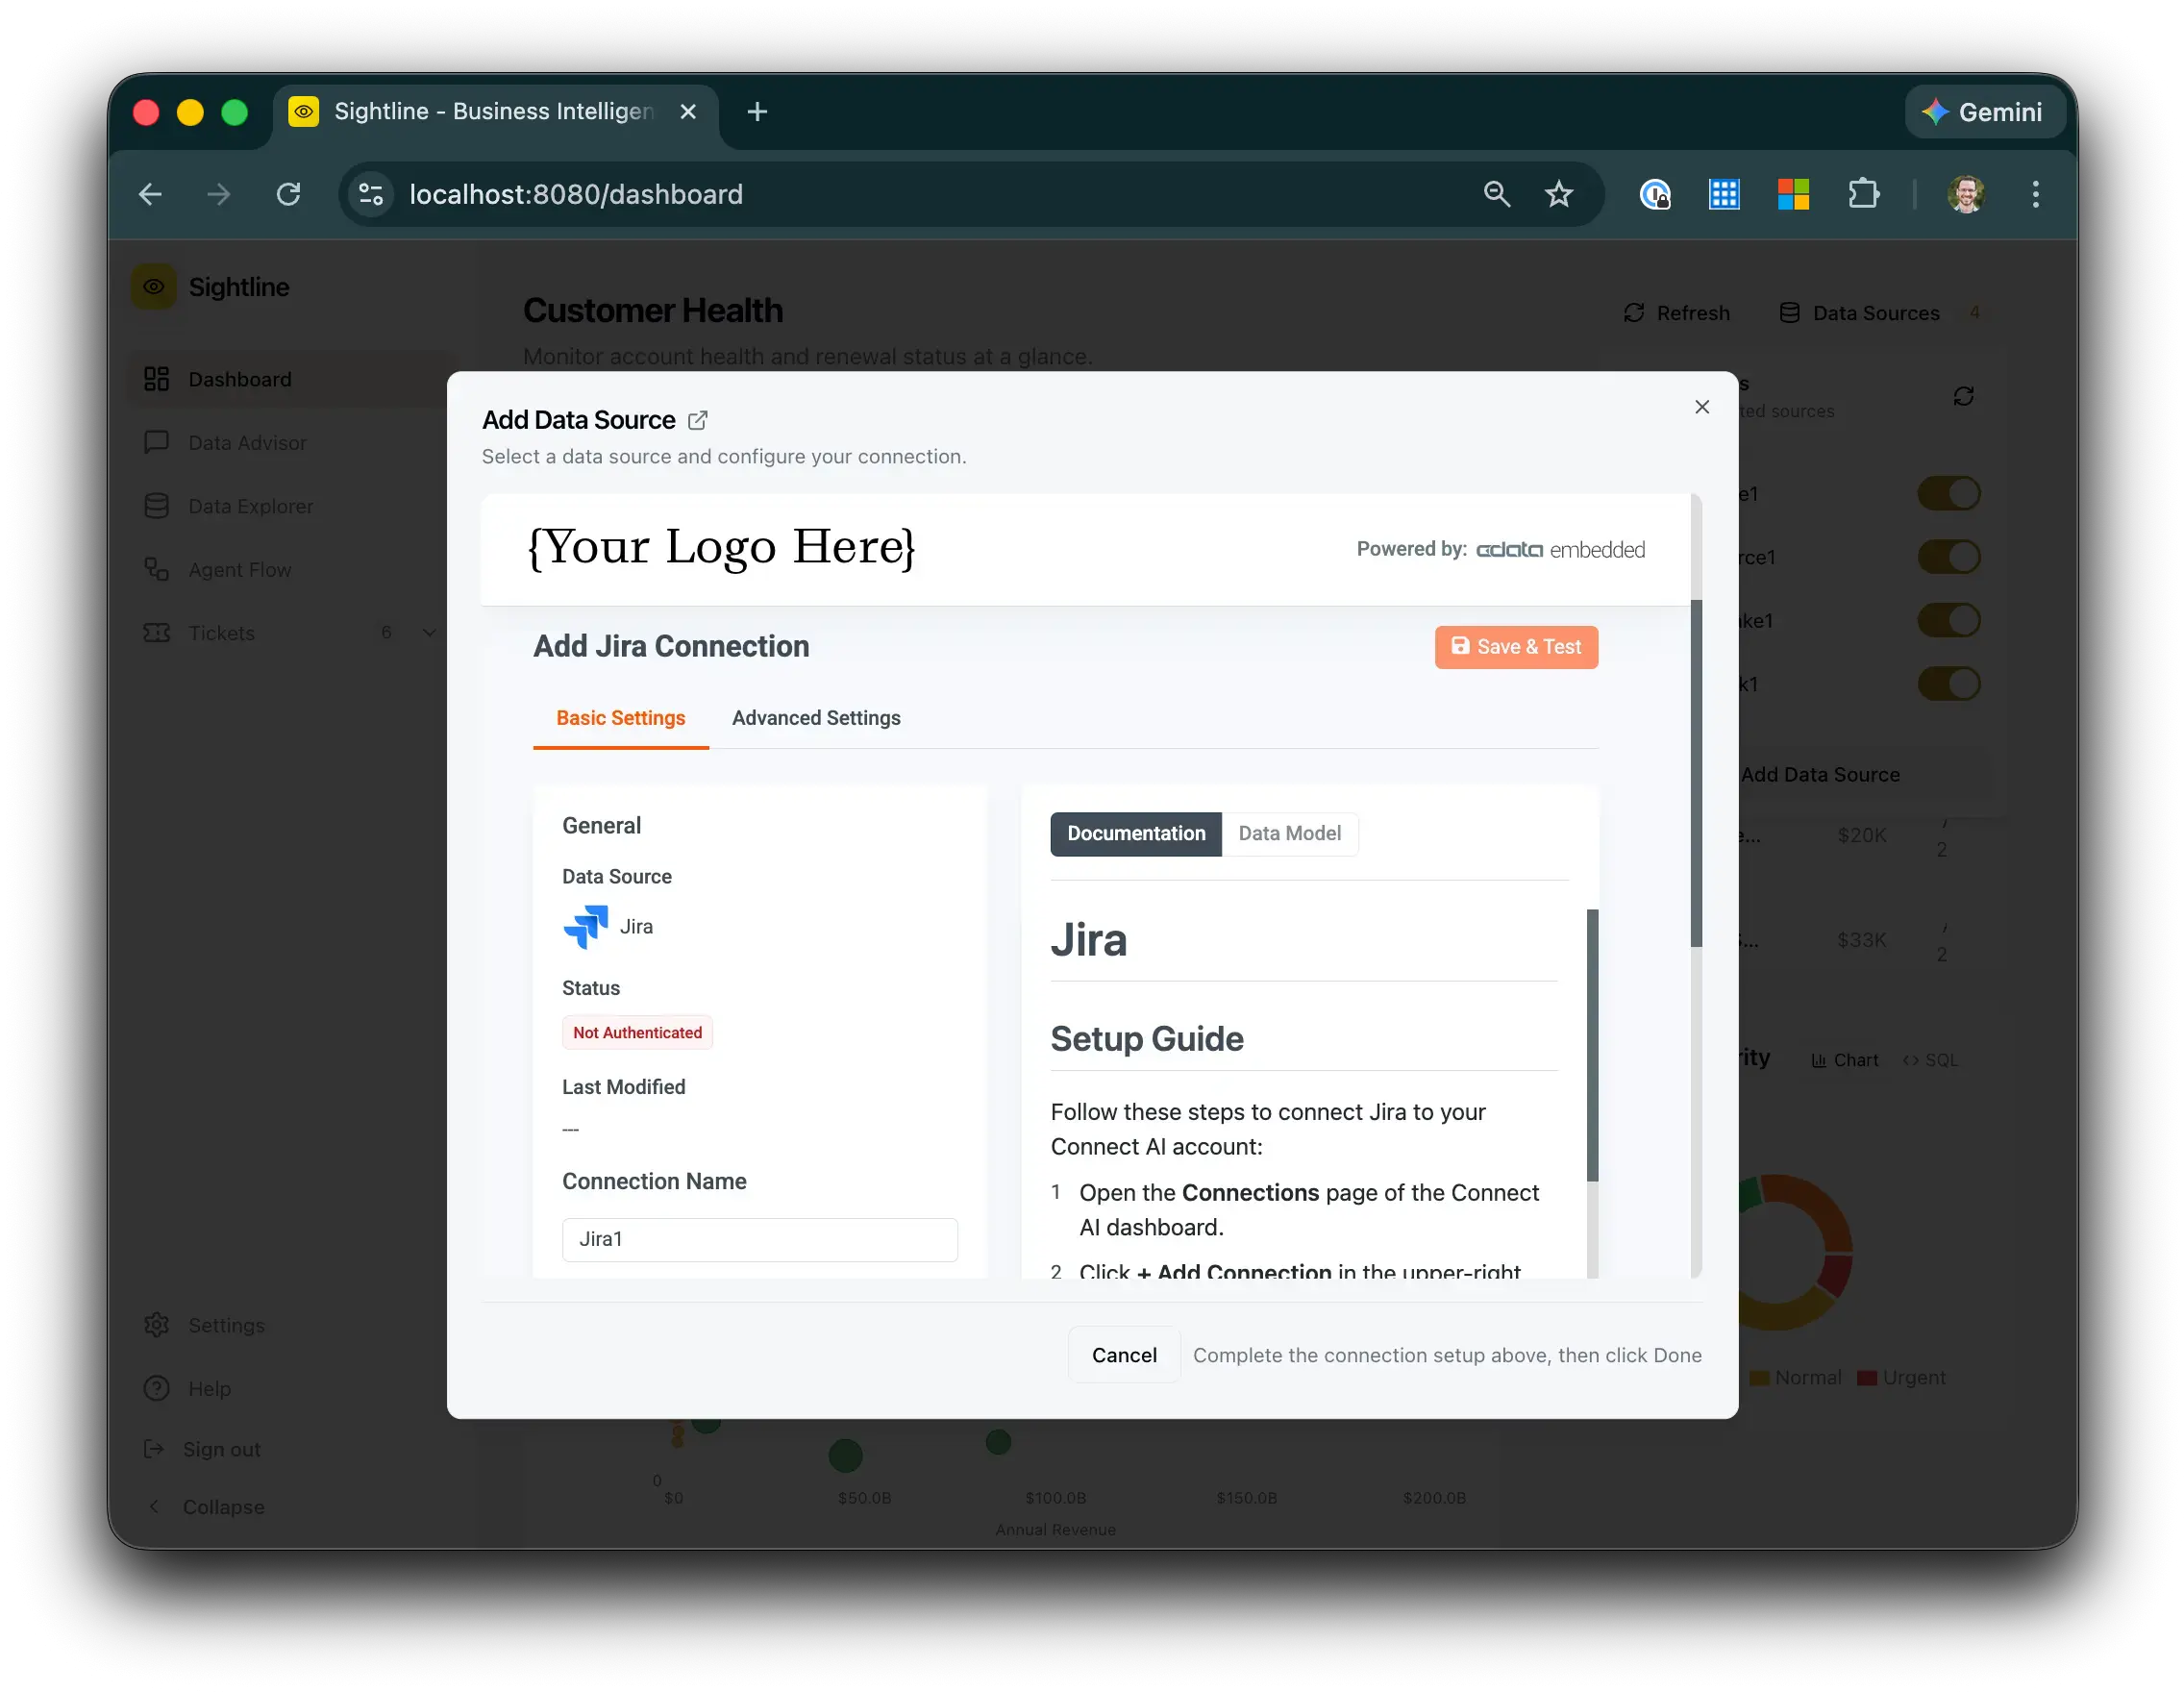Click the bookmark star icon
The image size is (2184, 1692).
[1558, 194]
